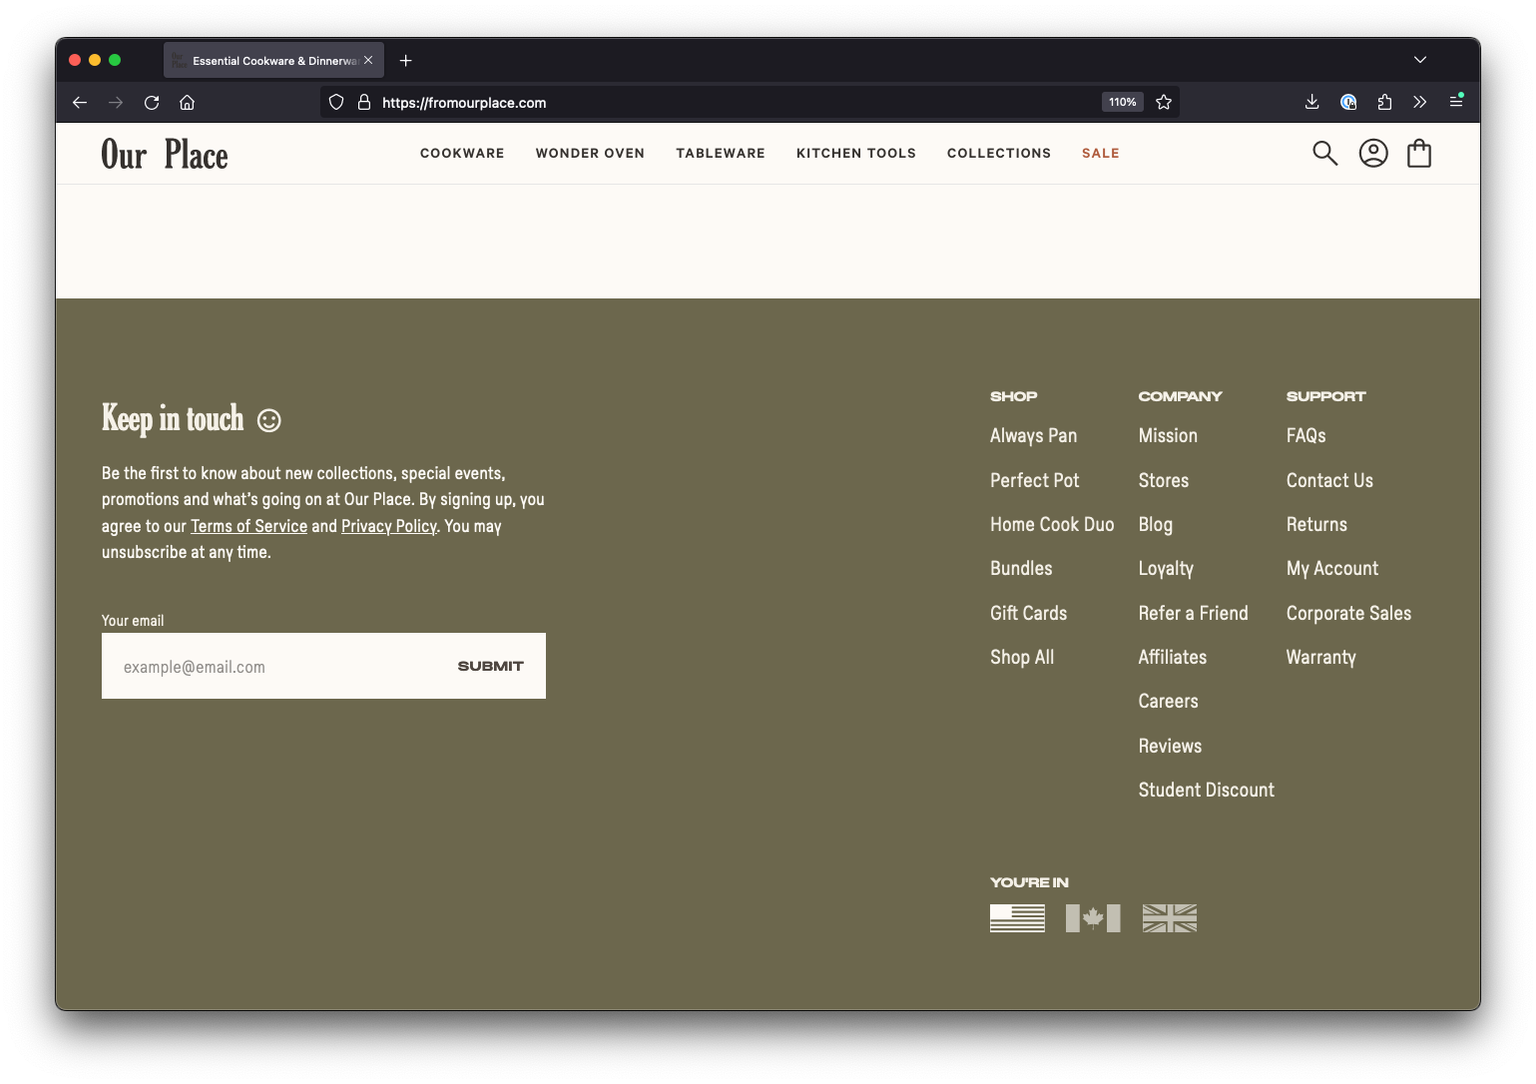
Task: Bookmark this page with the star
Action: (x=1163, y=101)
